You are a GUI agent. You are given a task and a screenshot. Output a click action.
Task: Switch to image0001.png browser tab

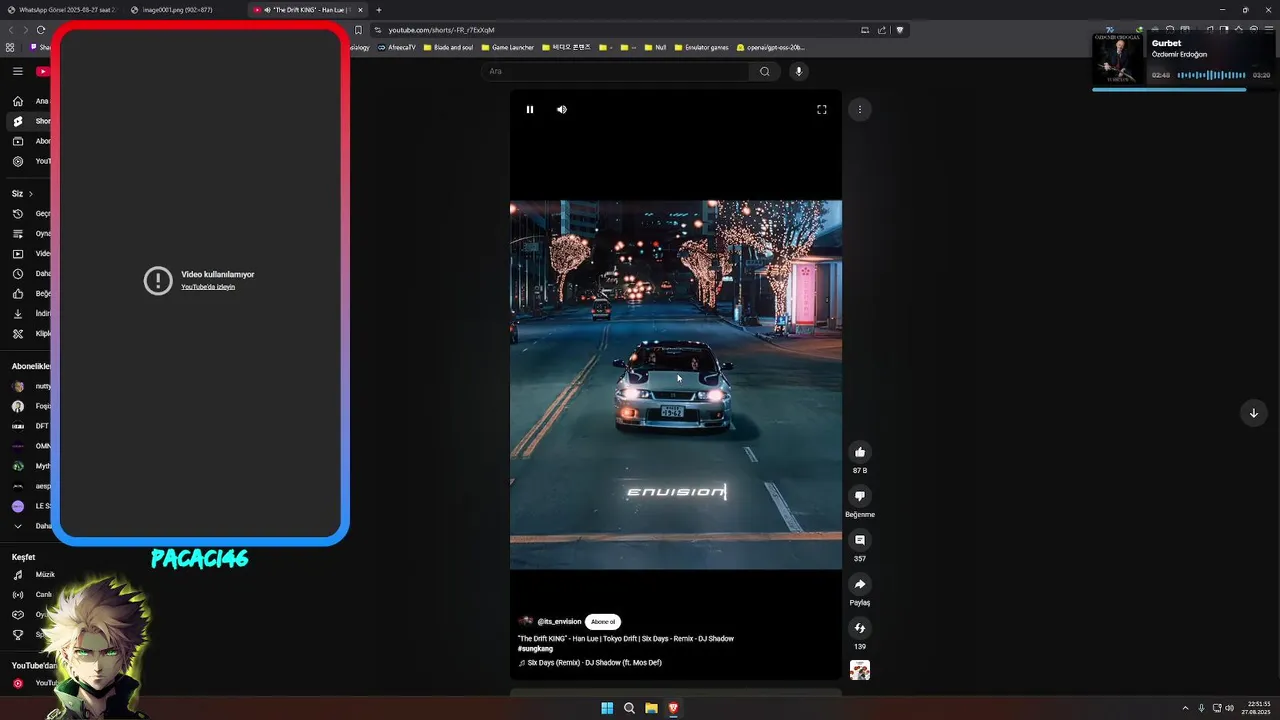click(178, 10)
